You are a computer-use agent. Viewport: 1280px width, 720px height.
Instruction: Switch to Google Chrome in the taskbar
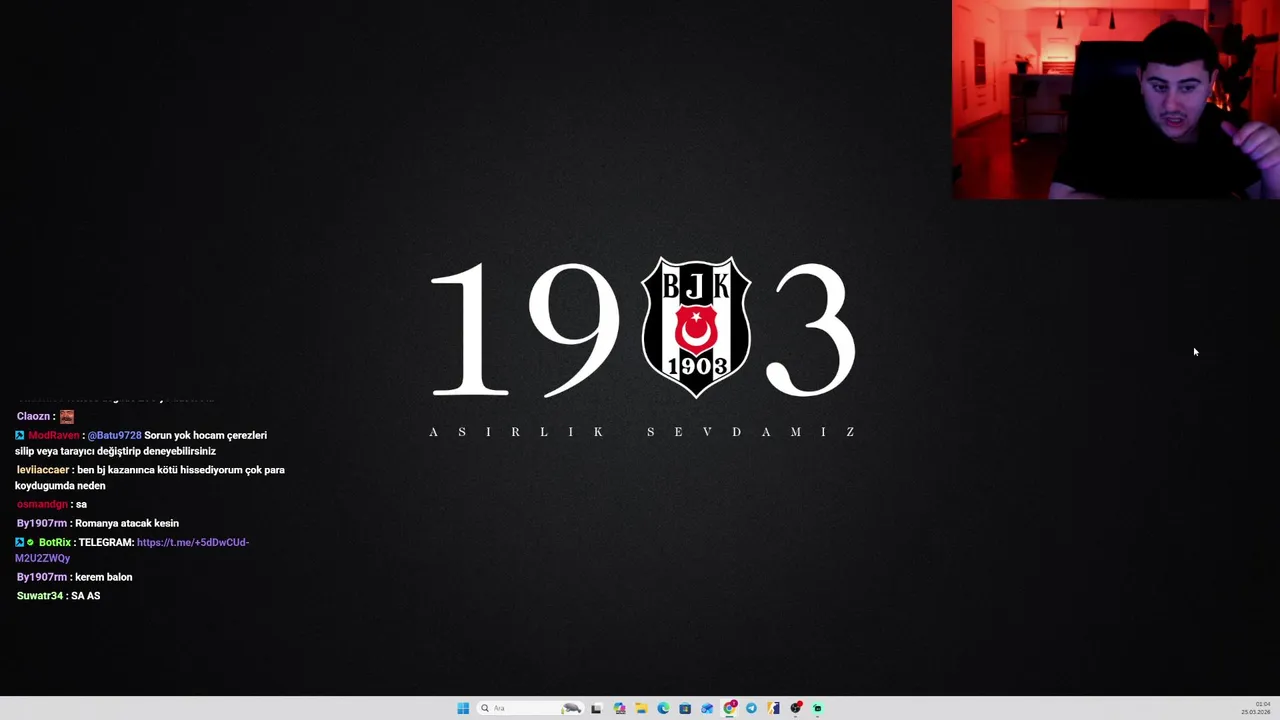tap(729, 708)
